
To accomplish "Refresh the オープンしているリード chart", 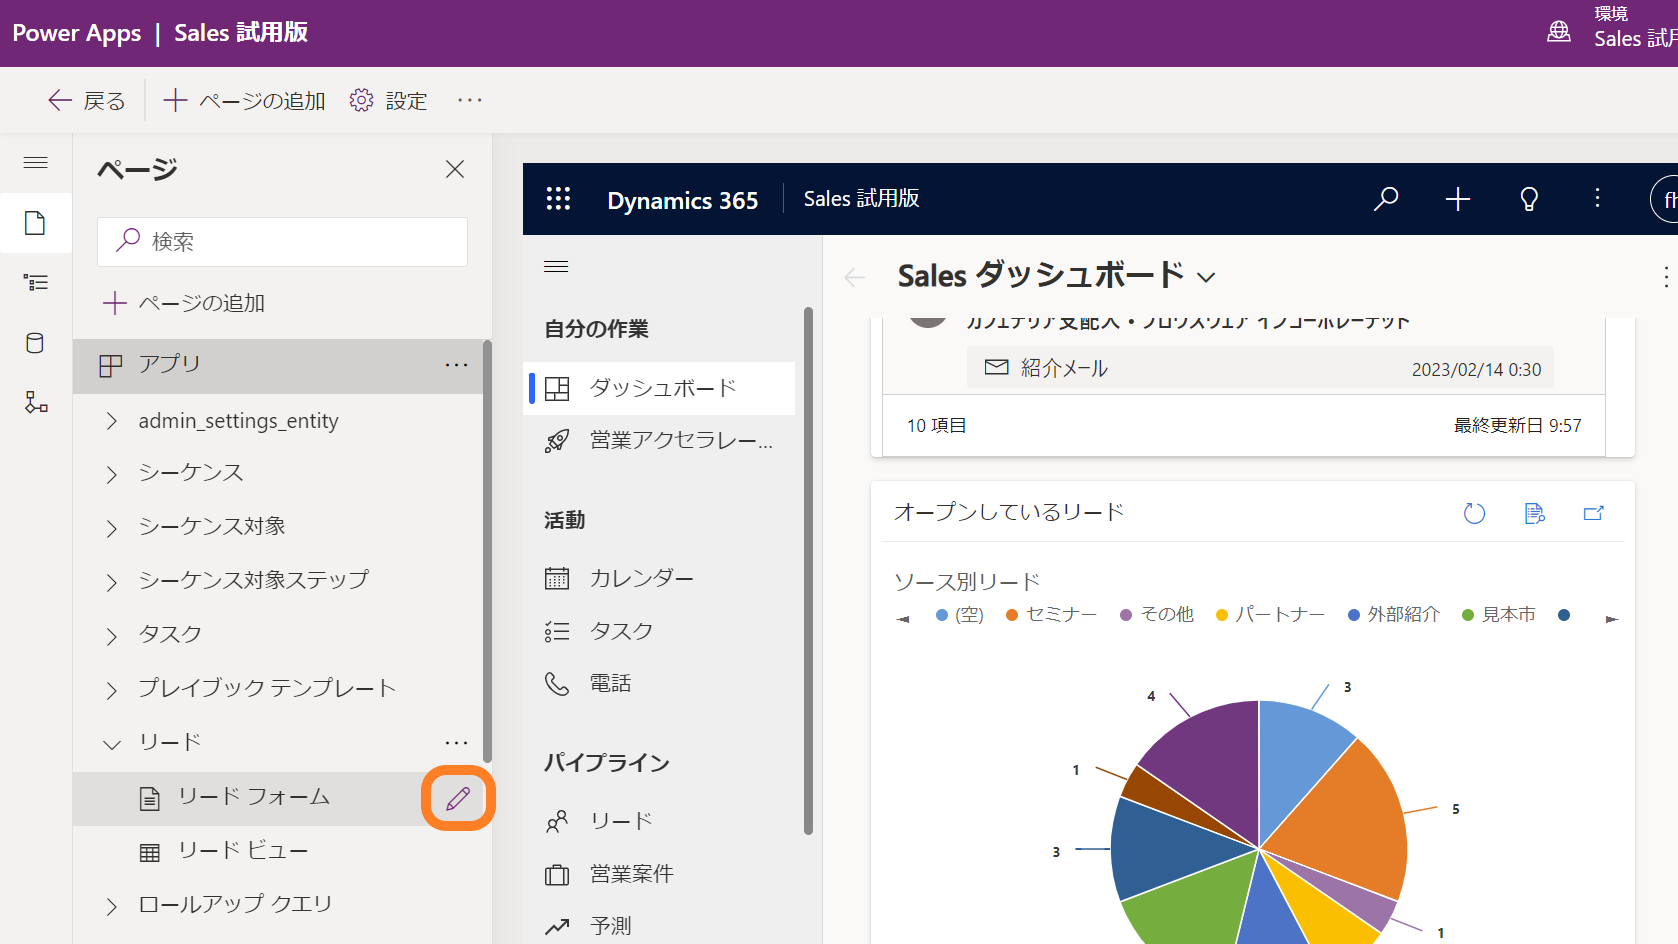I will click(1474, 513).
